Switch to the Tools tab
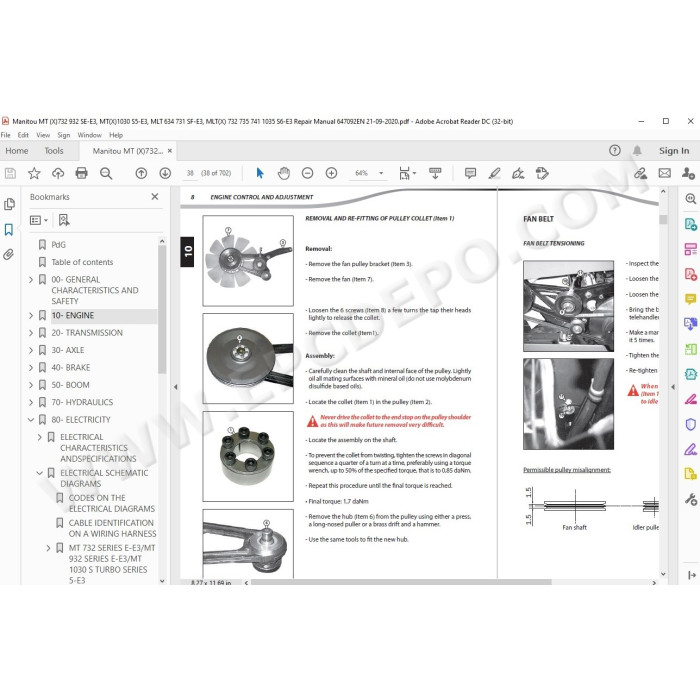 [x=54, y=151]
